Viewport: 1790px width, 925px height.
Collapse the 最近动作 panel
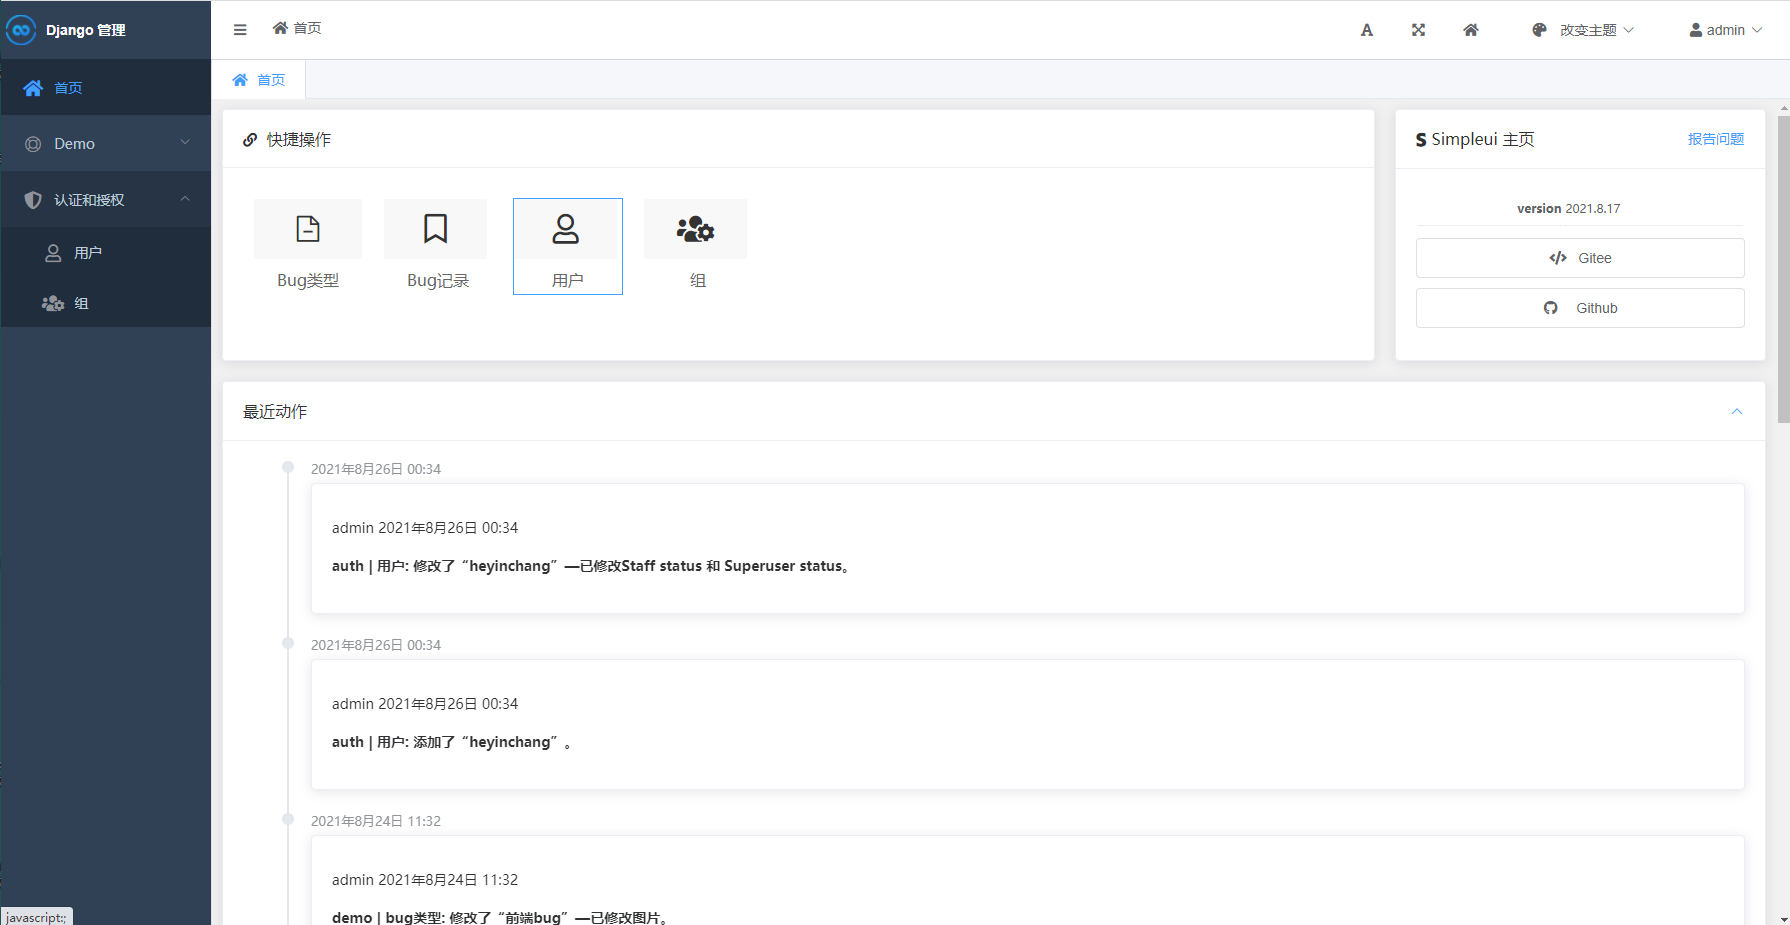[1738, 411]
